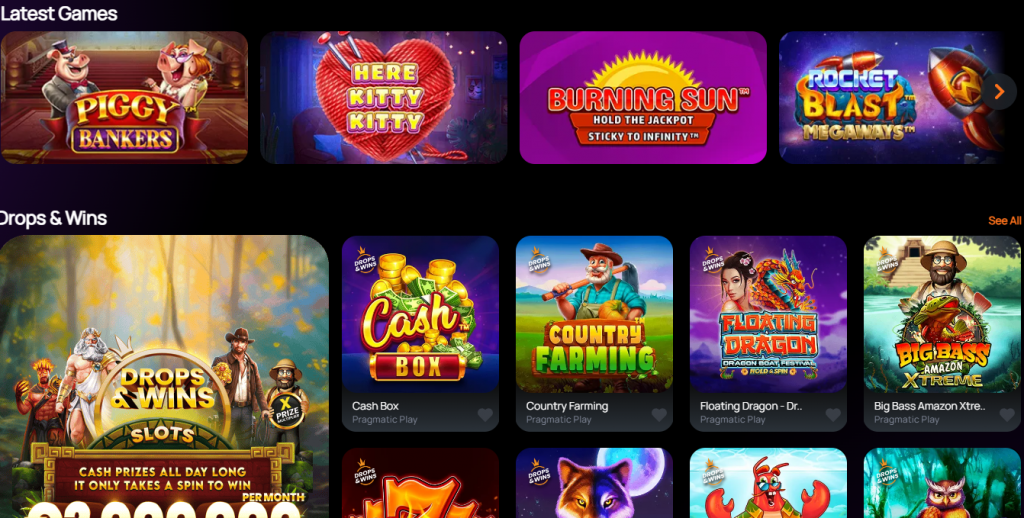Select the owl game thumbnail
This screenshot has height=518, width=1024.
(942, 483)
